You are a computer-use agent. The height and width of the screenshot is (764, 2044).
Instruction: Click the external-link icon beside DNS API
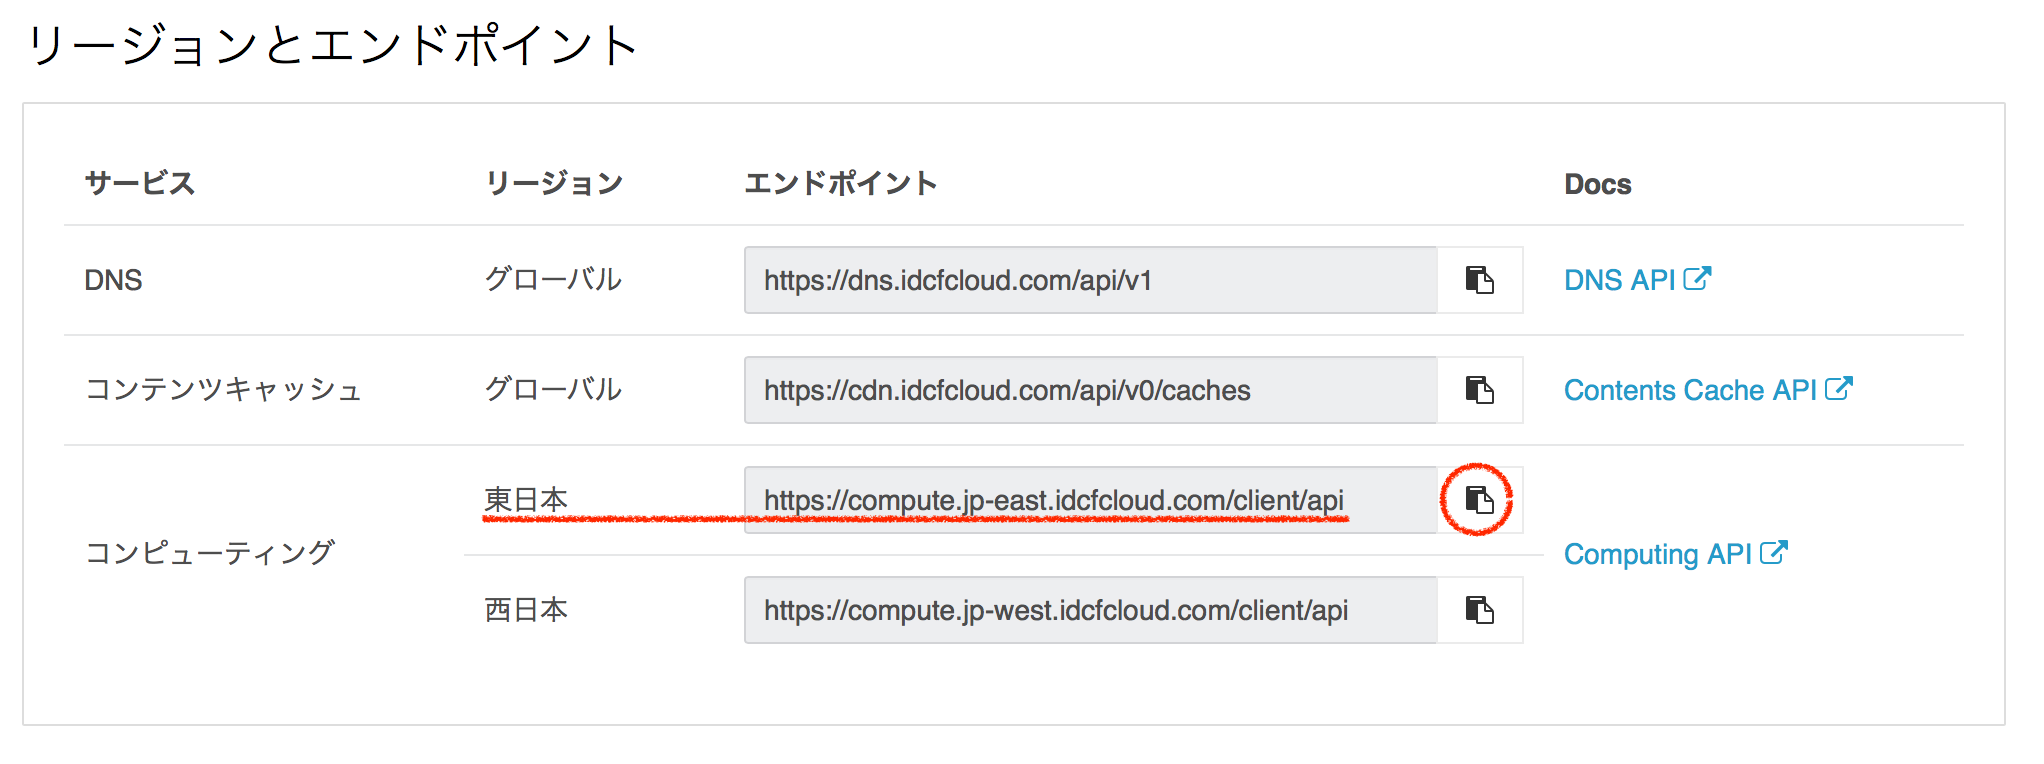(1697, 279)
